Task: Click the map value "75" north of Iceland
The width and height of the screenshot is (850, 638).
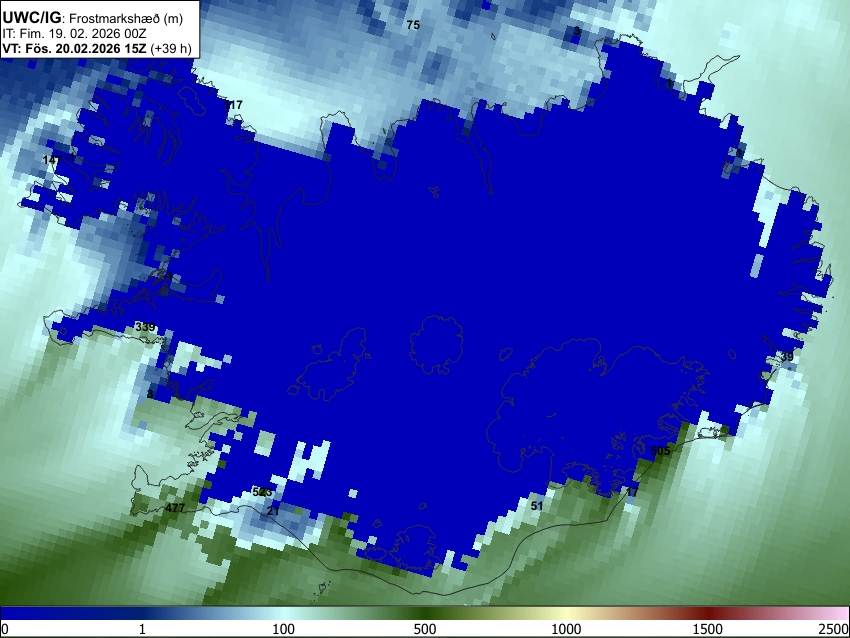Action: (x=413, y=25)
